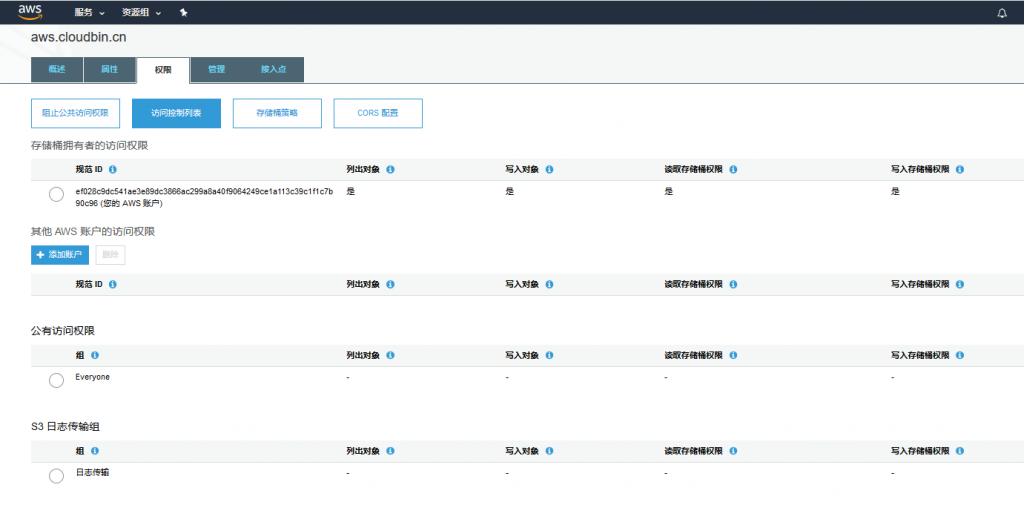Click info icon beside other accounts 读取存储桶权限

(x=733, y=285)
